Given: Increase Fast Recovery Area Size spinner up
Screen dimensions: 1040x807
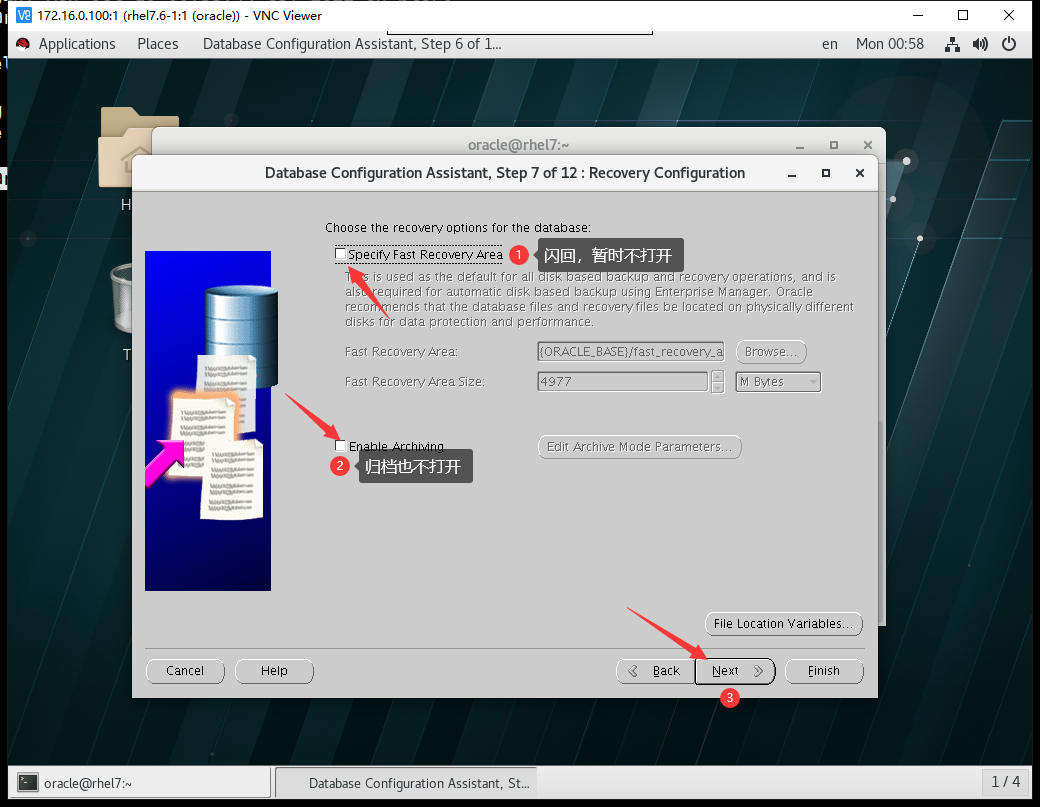Looking at the screenshot, I should coord(718,377).
